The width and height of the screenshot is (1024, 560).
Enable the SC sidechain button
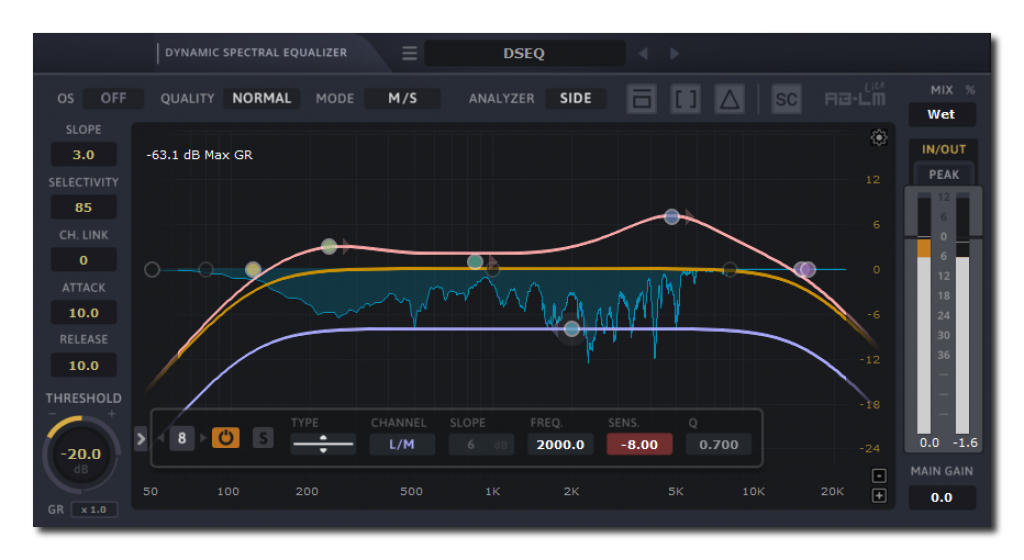(787, 99)
